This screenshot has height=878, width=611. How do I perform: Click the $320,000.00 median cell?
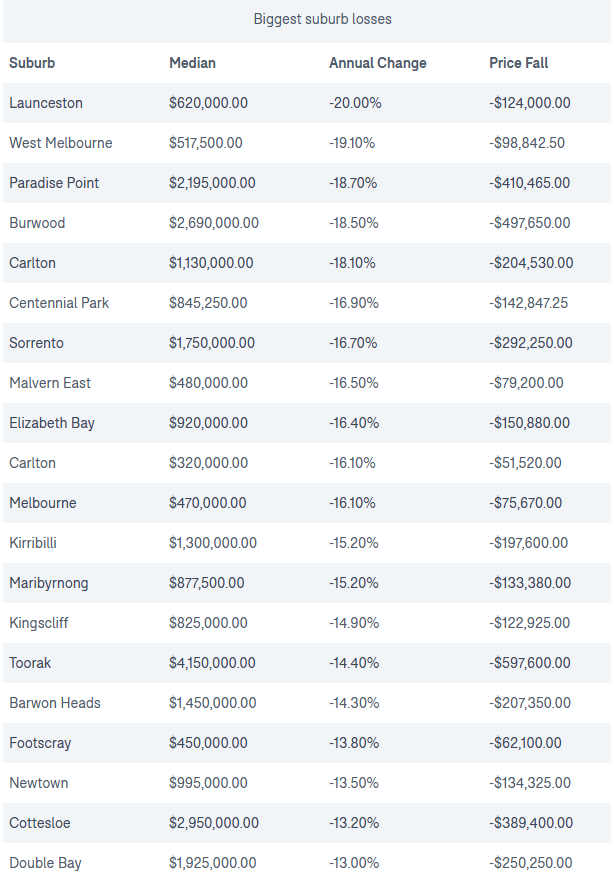(206, 463)
